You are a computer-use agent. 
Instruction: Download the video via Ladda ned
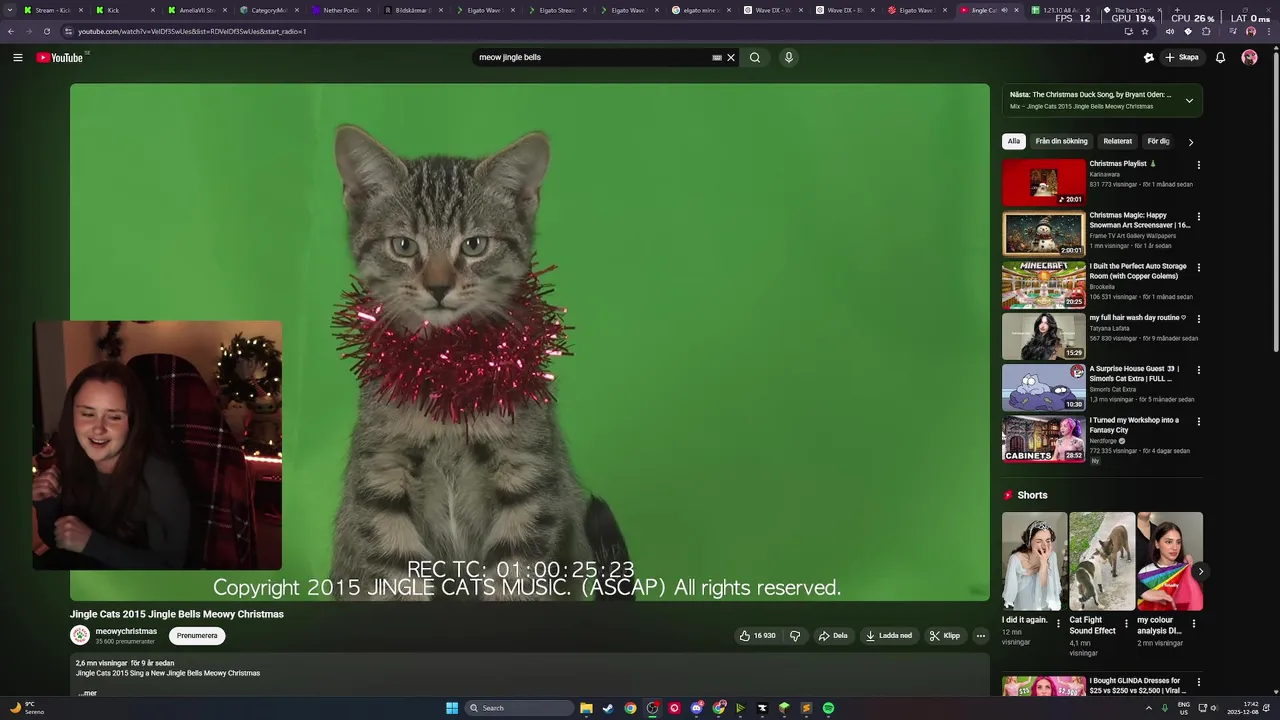889,635
